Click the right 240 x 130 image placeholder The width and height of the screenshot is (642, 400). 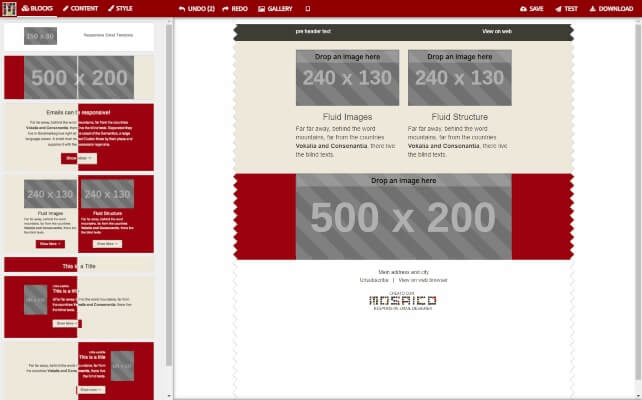click(460, 78)
